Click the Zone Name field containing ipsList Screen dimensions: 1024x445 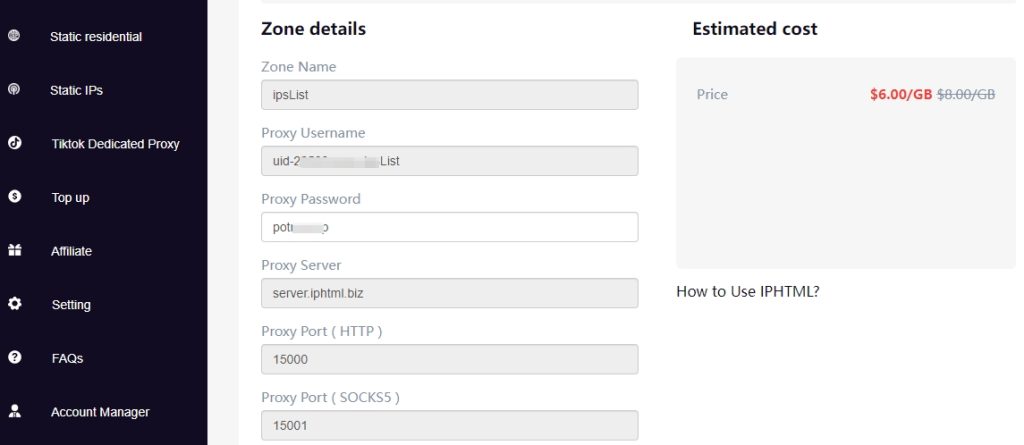[x=449, y=95]
